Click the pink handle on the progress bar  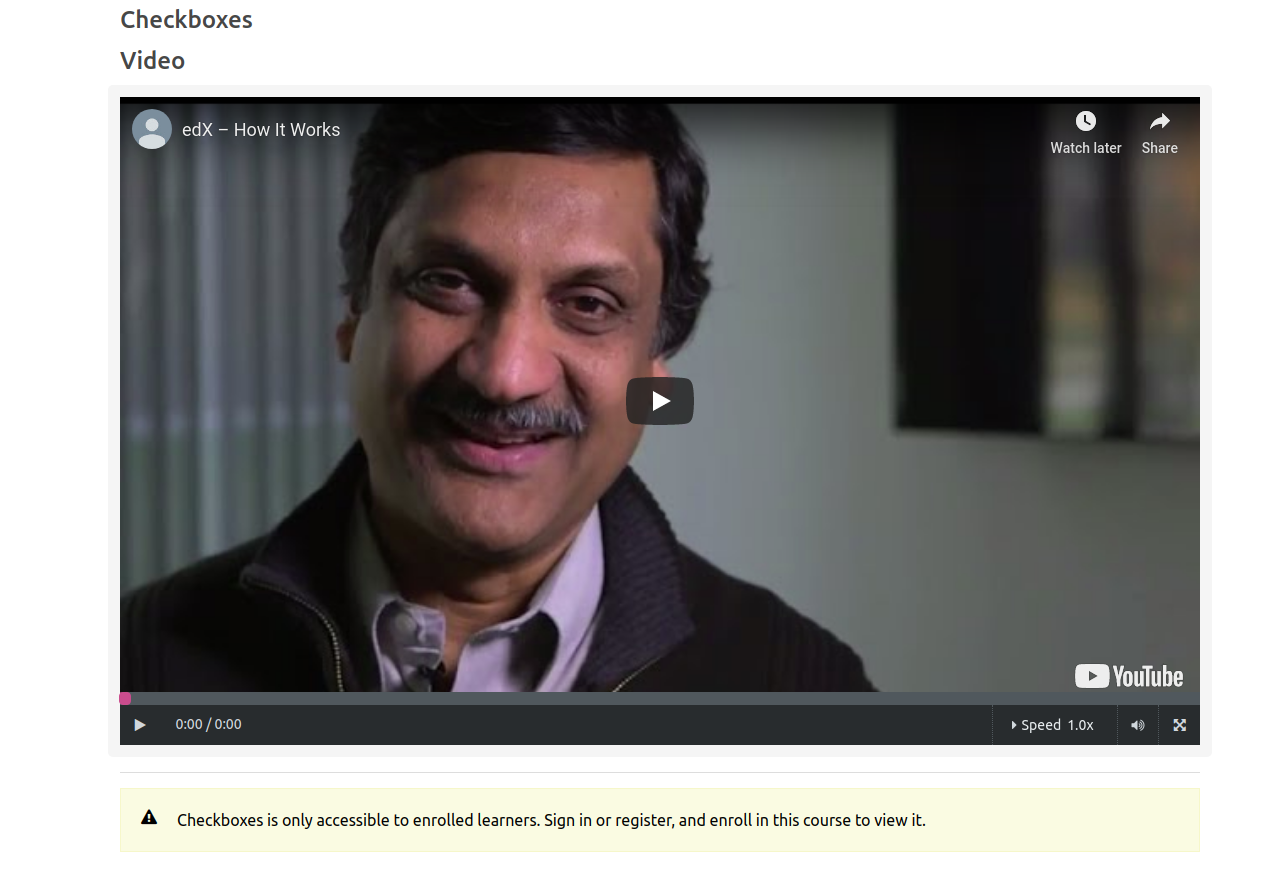[x=125, y=698]
